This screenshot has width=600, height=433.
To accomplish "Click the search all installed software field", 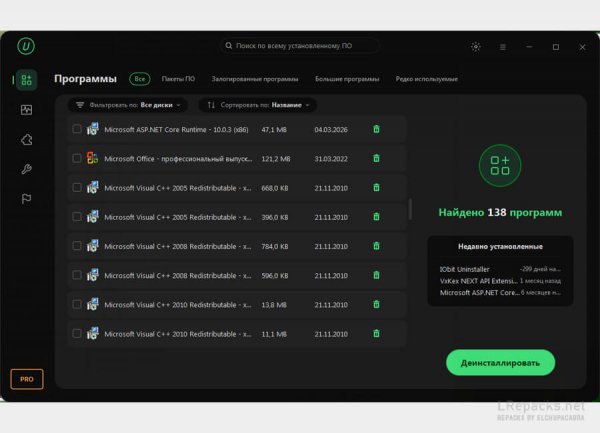I will click(299, 46).
